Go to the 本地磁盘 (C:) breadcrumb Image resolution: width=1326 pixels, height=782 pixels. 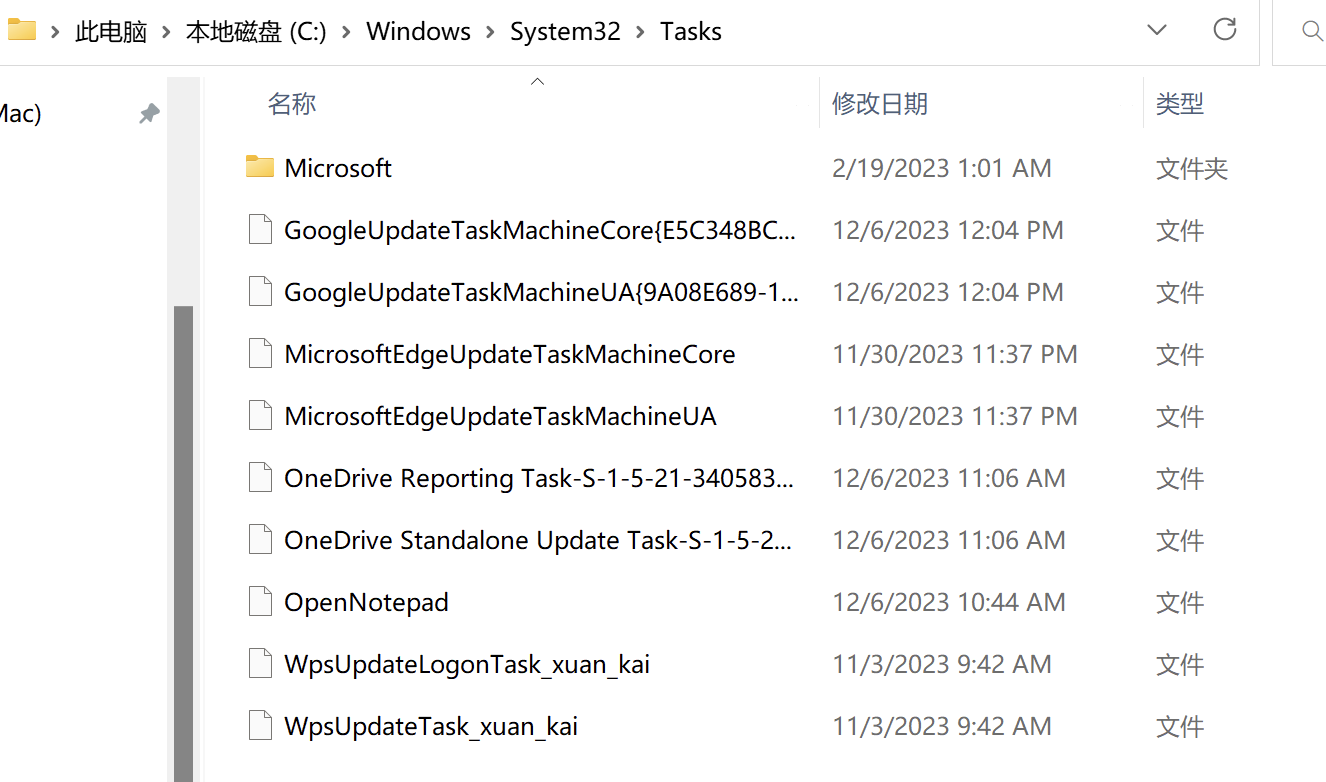pyautogui.click(x=256, y=31)
